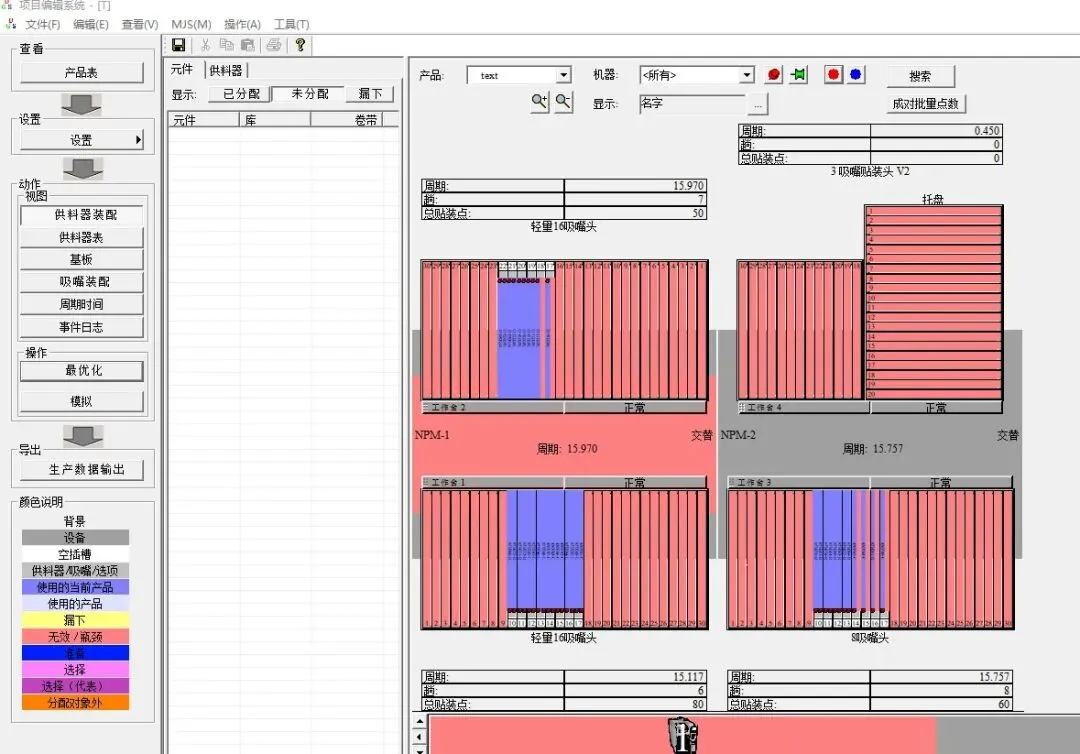The width and height of the screenshot is (1080, 754).
Task: Click the Print toolbar icon
Action: pos(273,45)
